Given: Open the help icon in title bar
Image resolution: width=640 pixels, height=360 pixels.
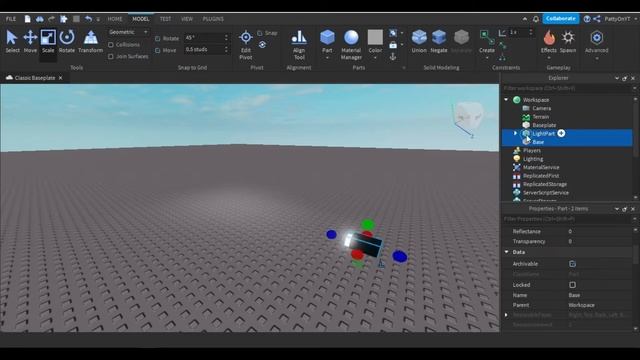Looking at the screenshot, I should [x=587, y=19].
